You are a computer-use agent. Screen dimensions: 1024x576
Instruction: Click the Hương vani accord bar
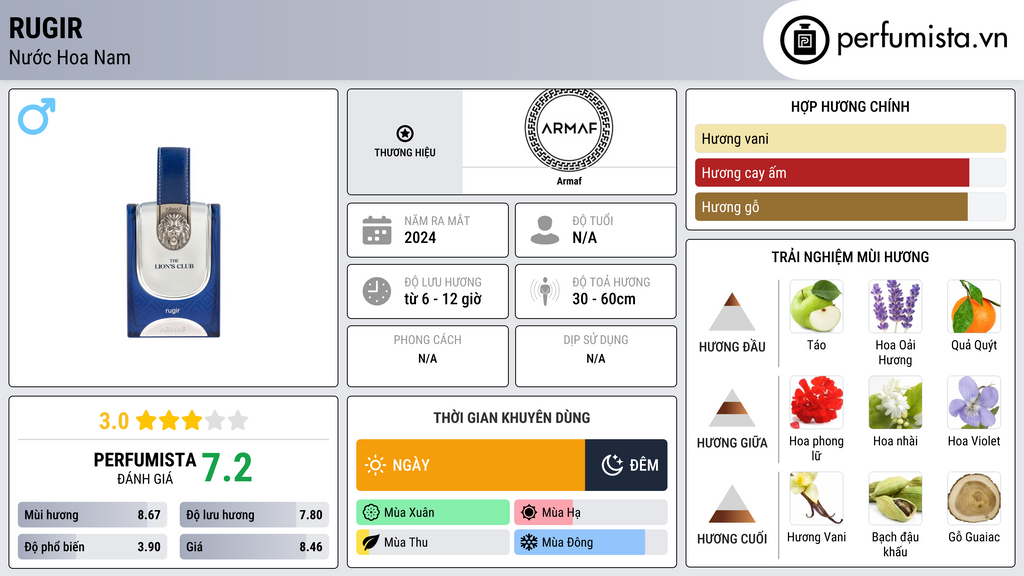point(850,139)
